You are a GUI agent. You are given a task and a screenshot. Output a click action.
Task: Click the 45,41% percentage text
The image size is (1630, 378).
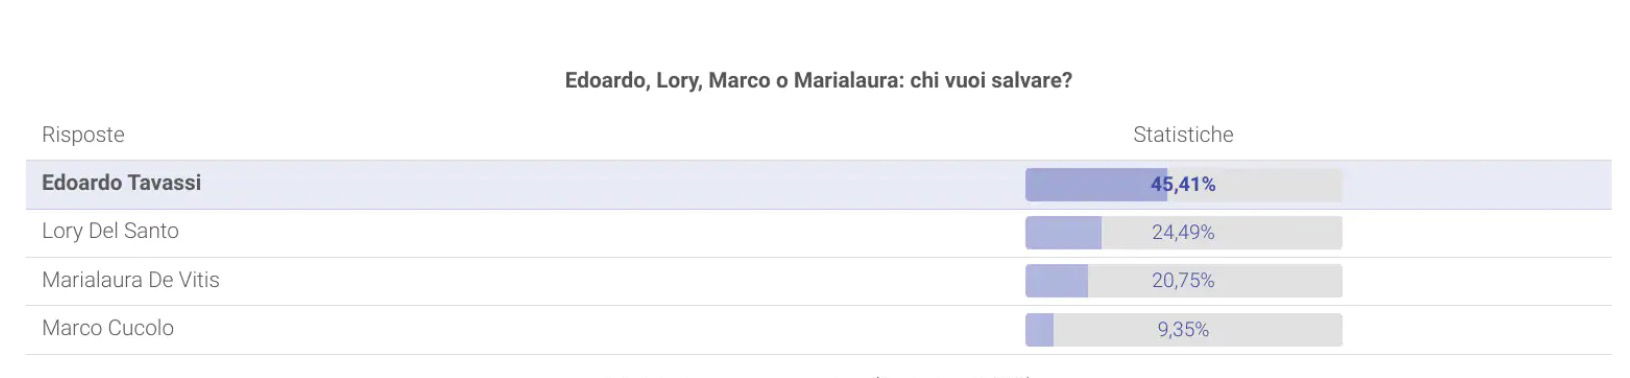tap(1183, 185)
